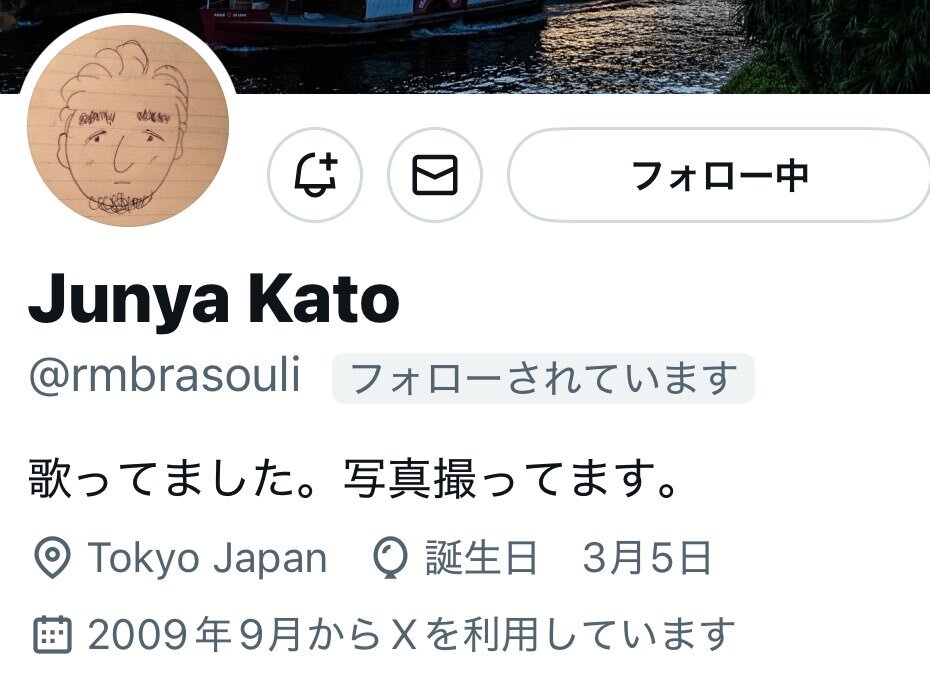
Task: Select bio sentence 写真撮ってます。
Action: [x=511, y=478]
